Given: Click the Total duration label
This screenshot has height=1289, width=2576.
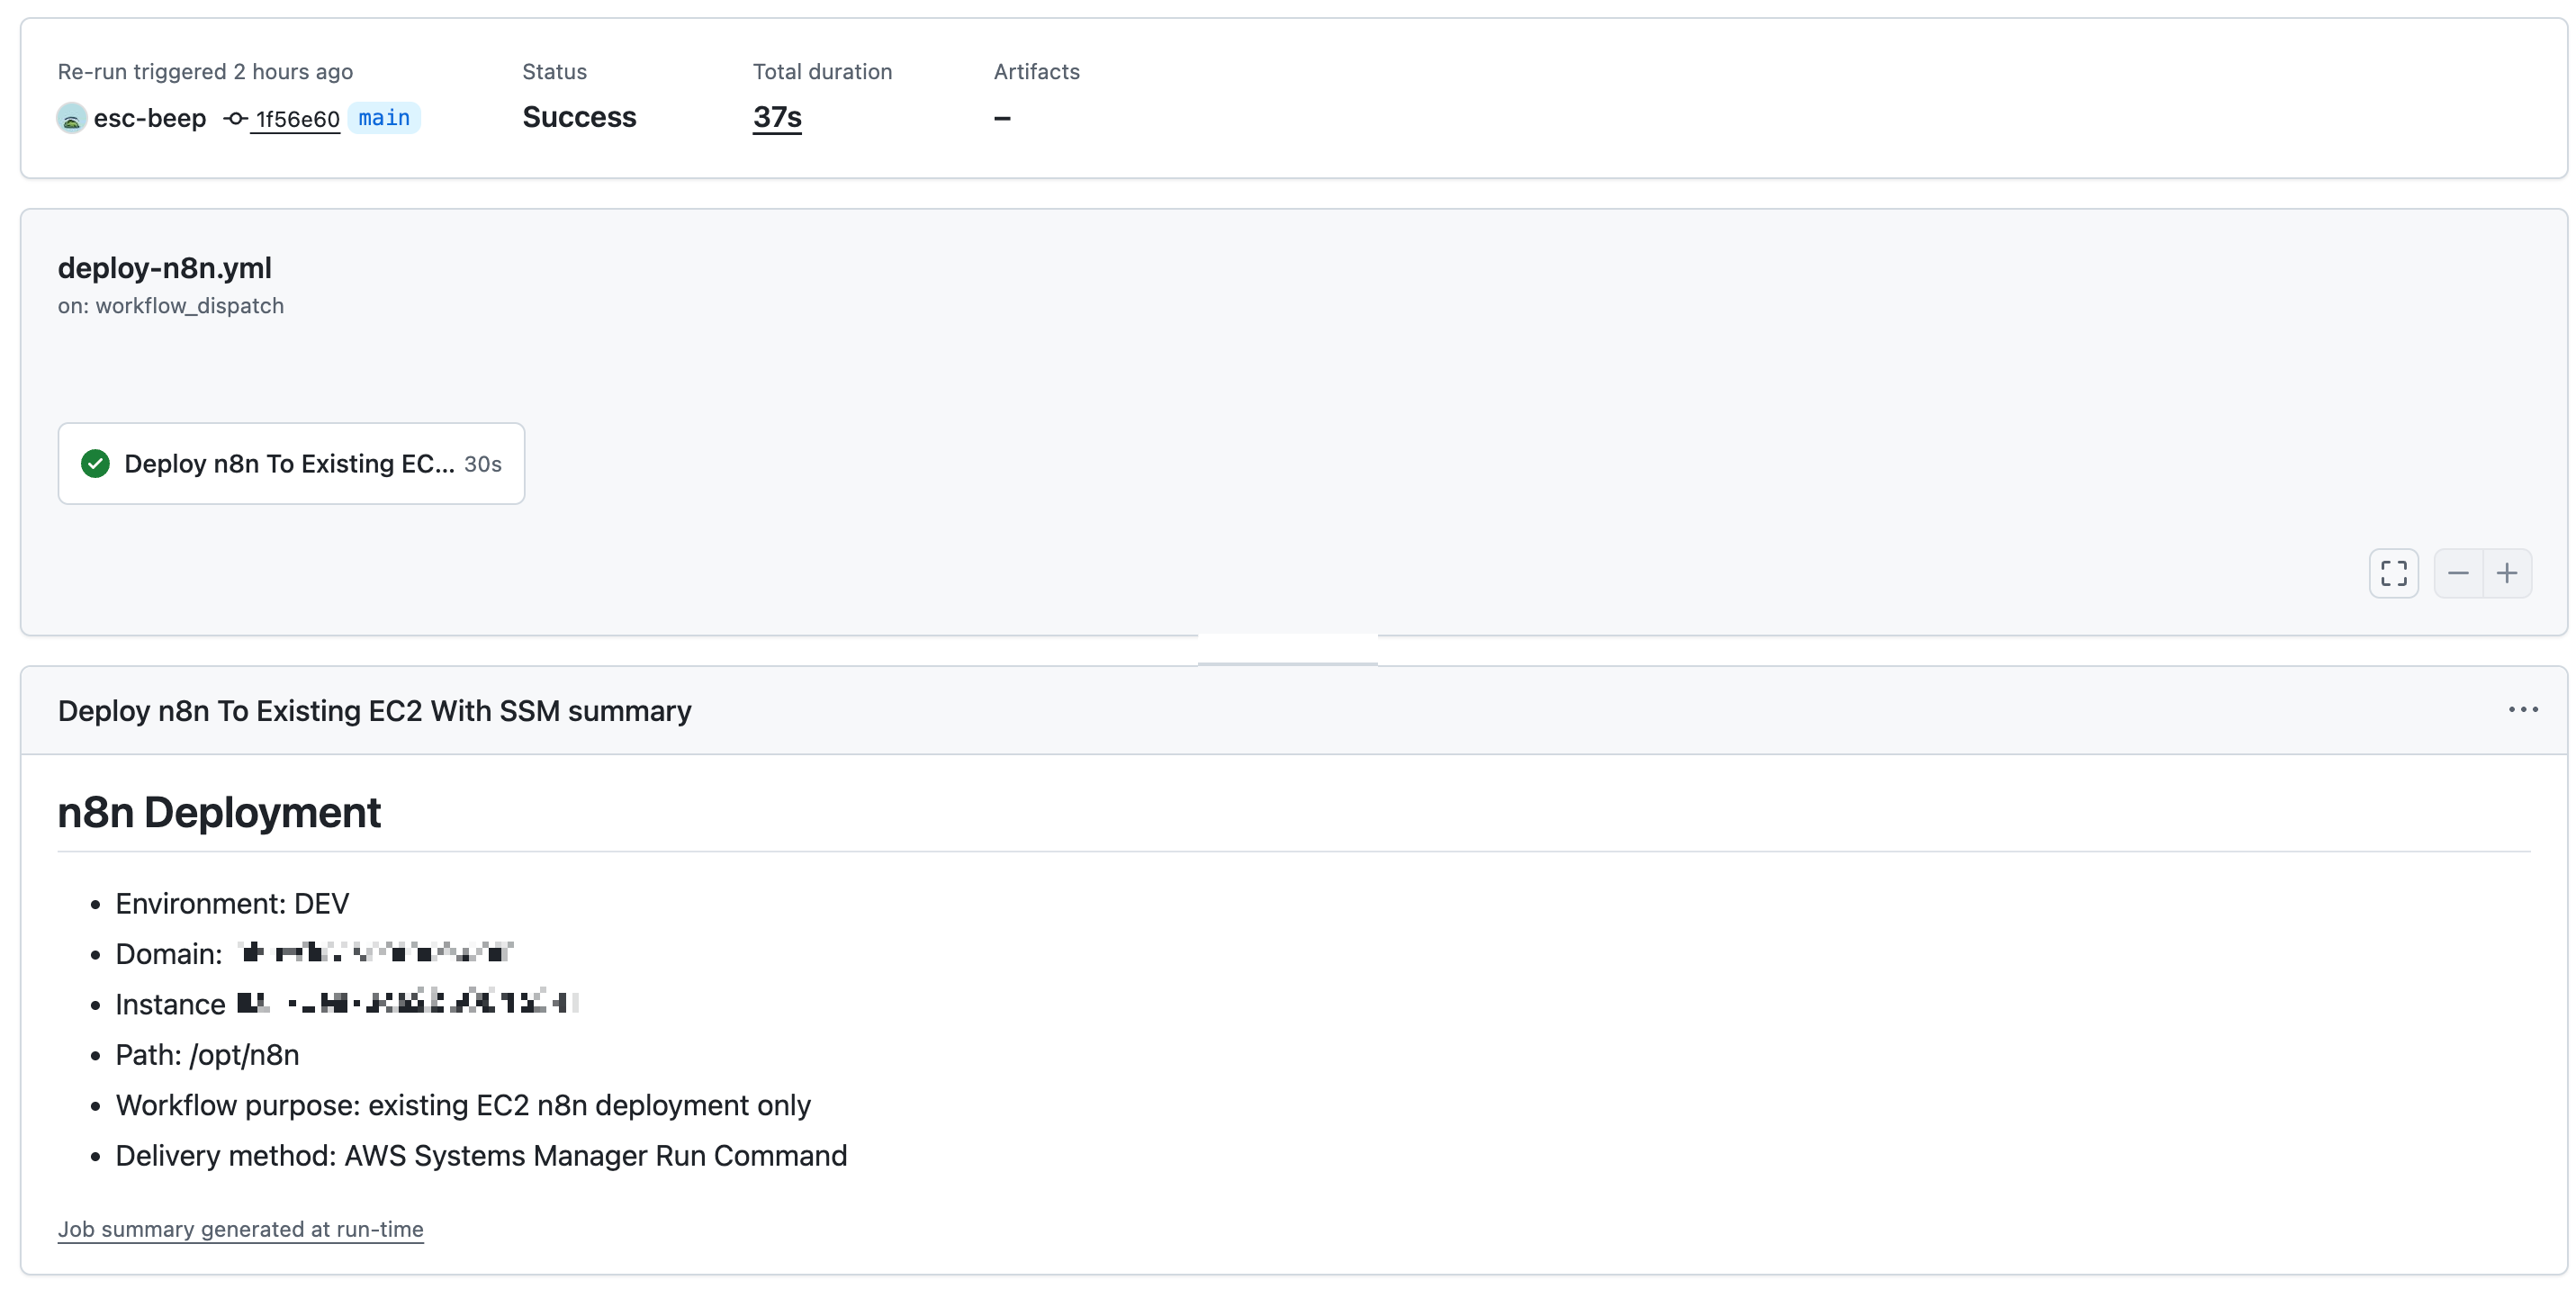Looking at the screenshot, I should pos(822,72).
